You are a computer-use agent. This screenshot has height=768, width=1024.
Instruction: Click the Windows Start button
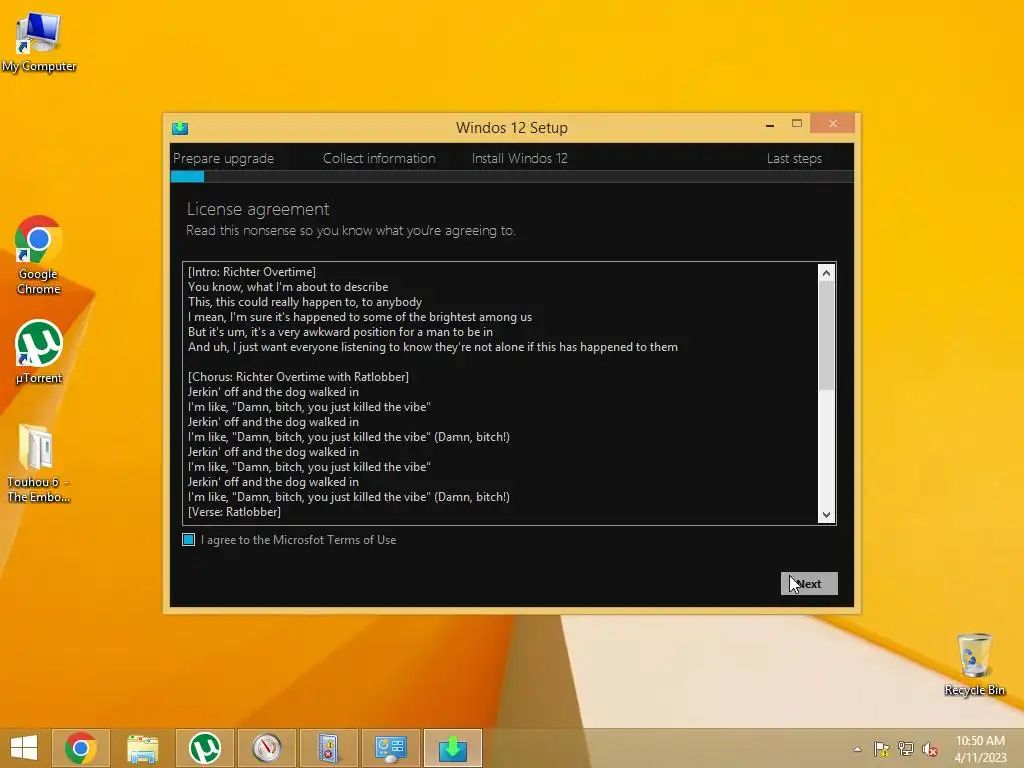click(24, 748)
